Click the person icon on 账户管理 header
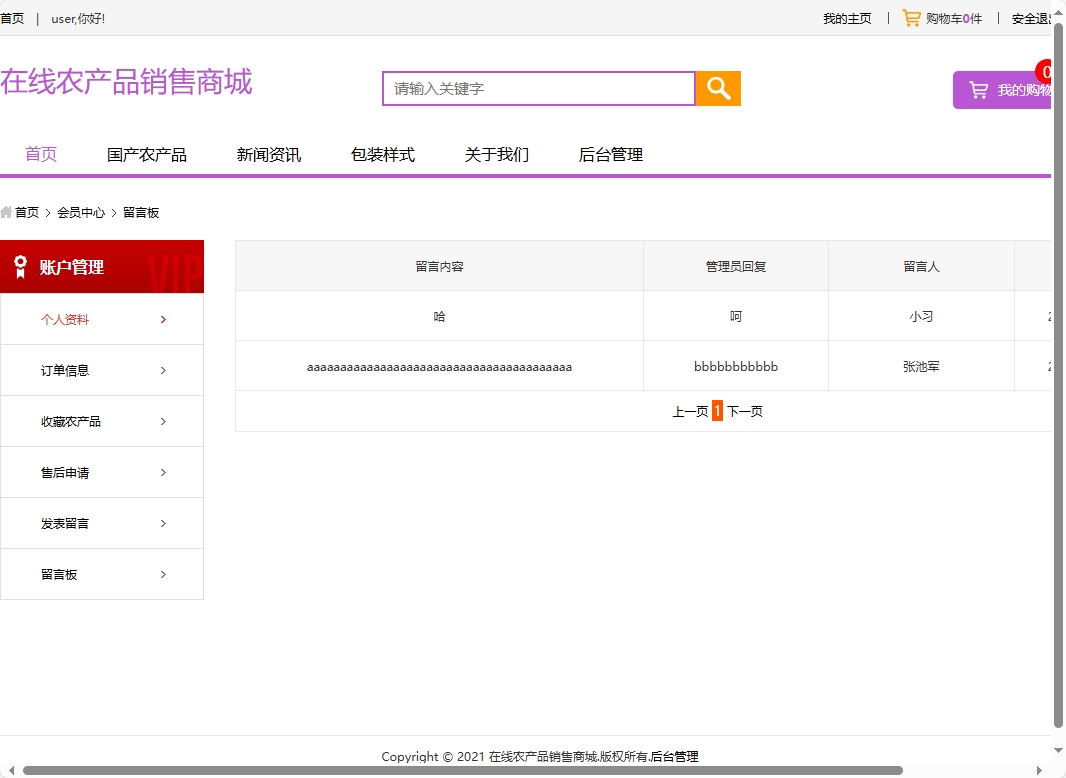Viewport: 1066px width, 778px height. click(20, 266)
